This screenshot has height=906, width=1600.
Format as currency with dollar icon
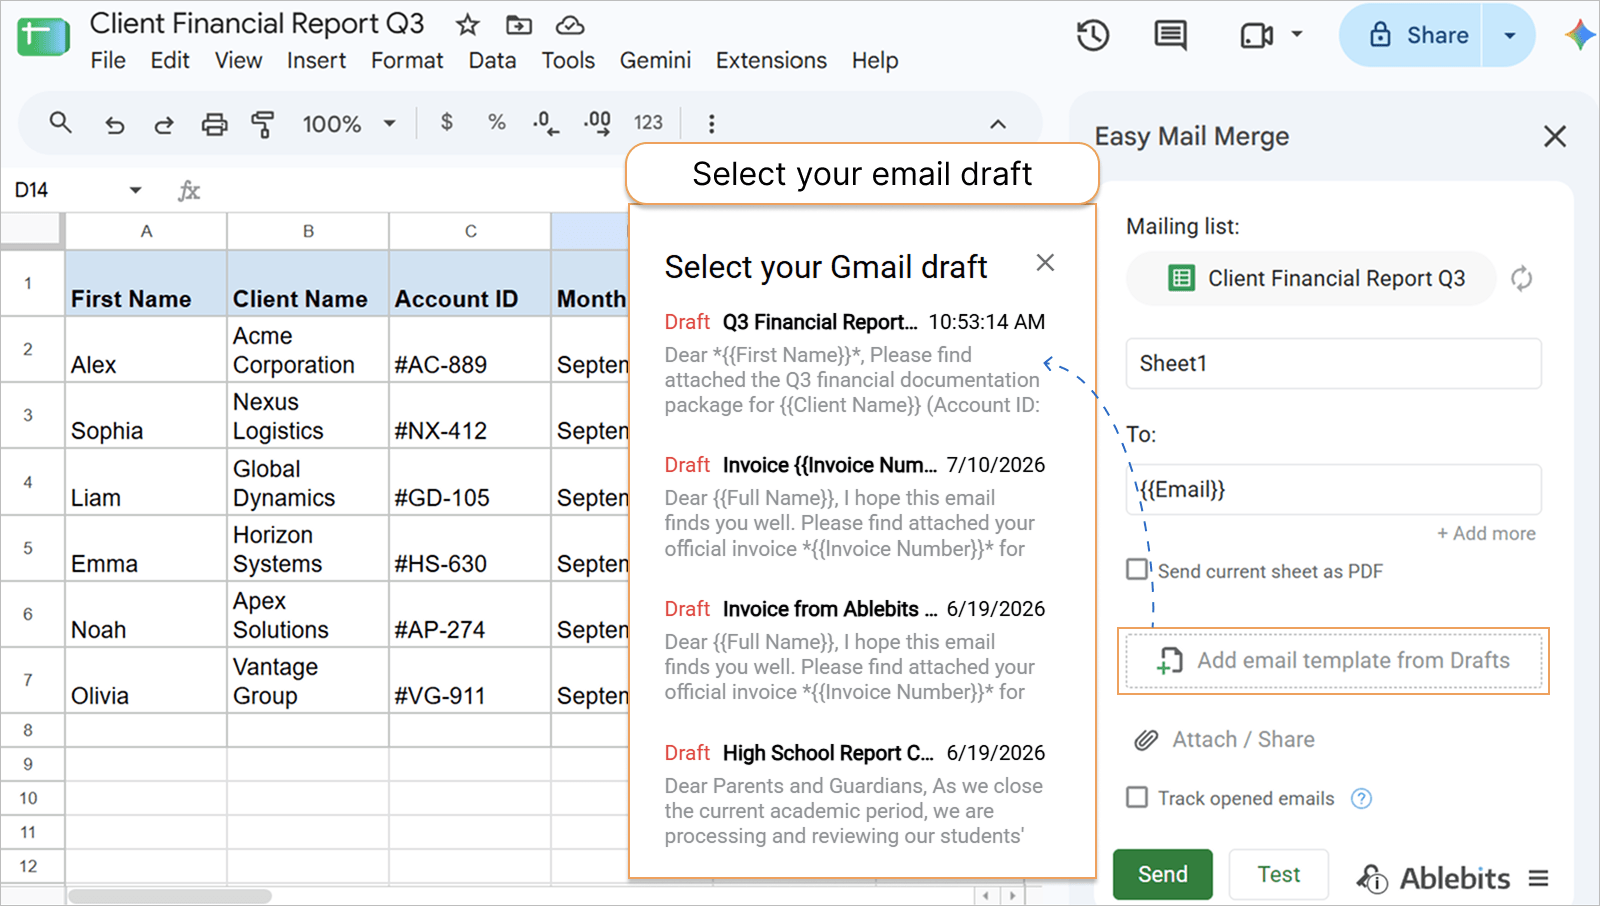click(447, 122)
